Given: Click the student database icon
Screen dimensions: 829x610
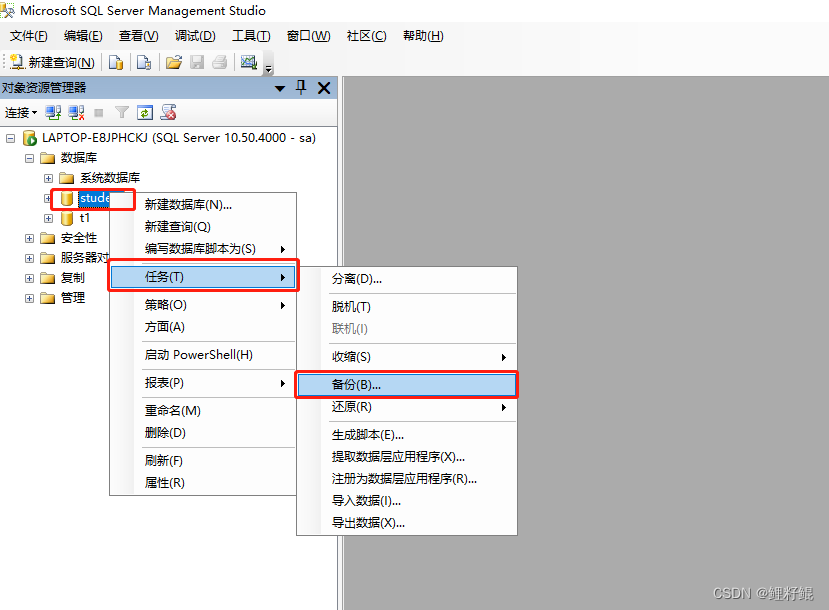Looking at the screenshot, I should 67,198.
